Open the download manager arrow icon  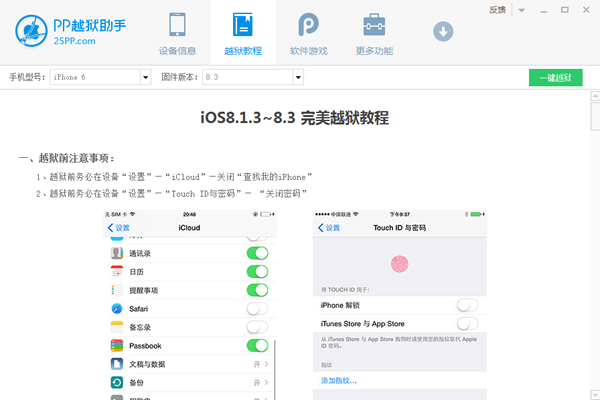click(443, 31)
